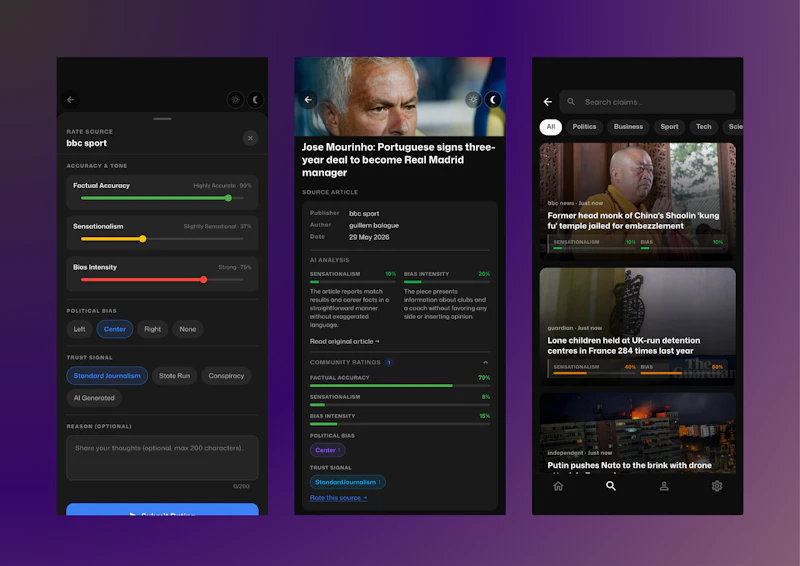The width and height of the screenshot is (800, 566).
Task: Choose Conspiracy trust signal
Action: [x=226, y=376]
